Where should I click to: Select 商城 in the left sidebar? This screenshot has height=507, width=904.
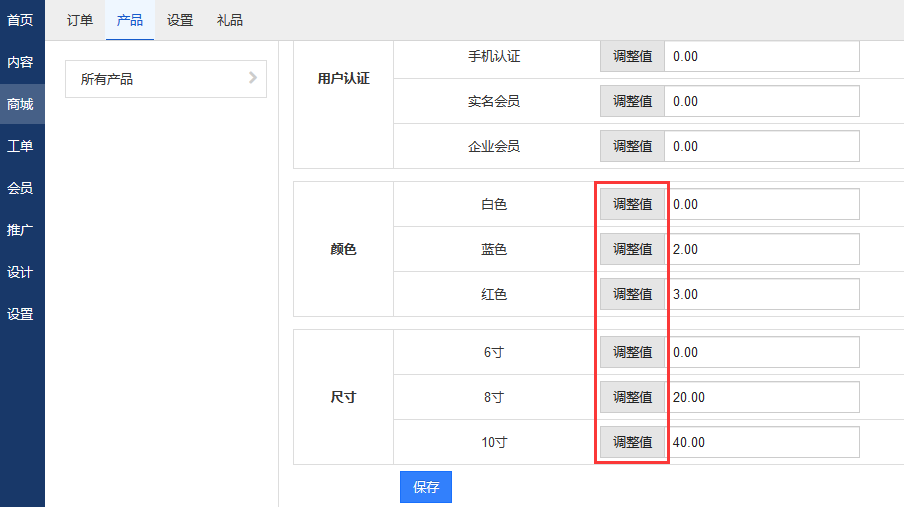21,104
